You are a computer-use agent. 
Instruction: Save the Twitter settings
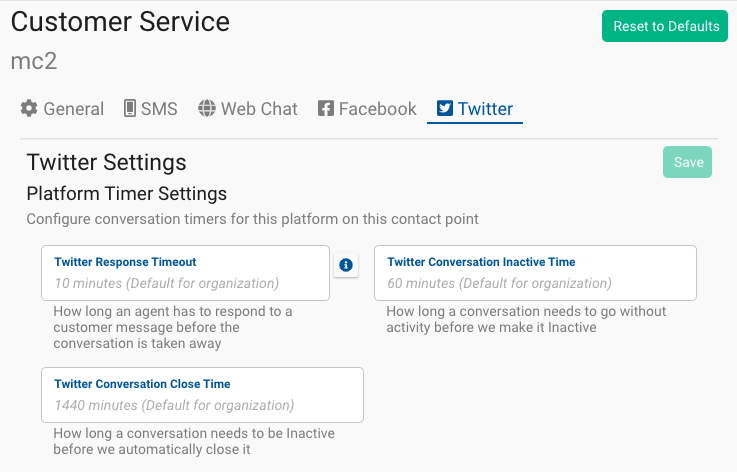click(x=688, y=162)
